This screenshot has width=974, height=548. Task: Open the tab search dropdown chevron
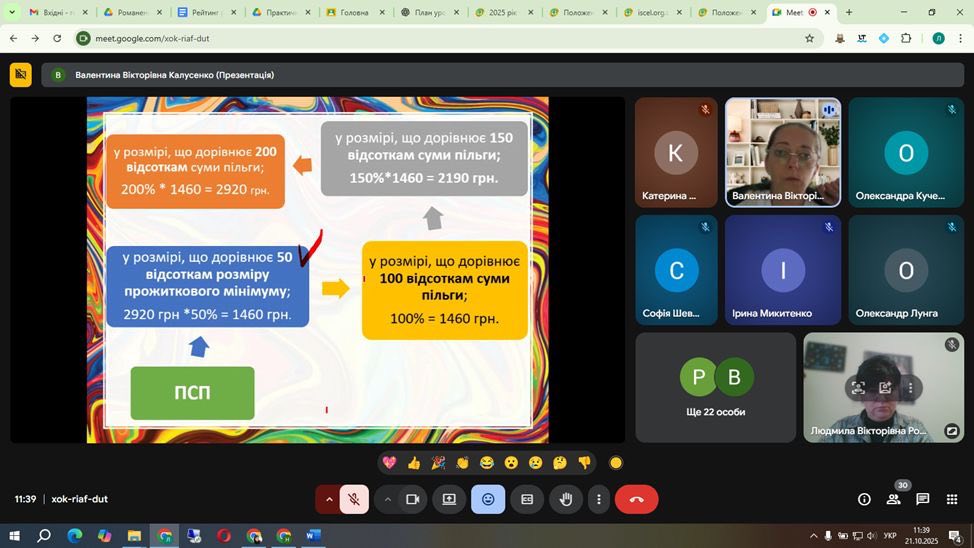tap(12, 12)
